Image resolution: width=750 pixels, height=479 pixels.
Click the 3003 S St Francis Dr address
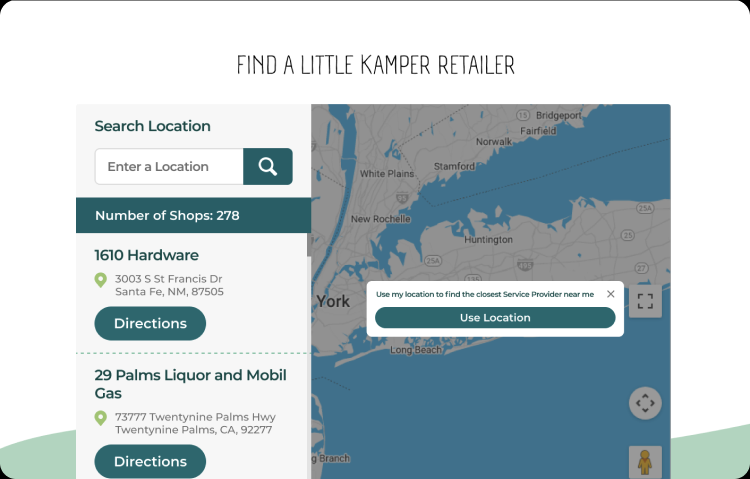(x=169, y=285)
